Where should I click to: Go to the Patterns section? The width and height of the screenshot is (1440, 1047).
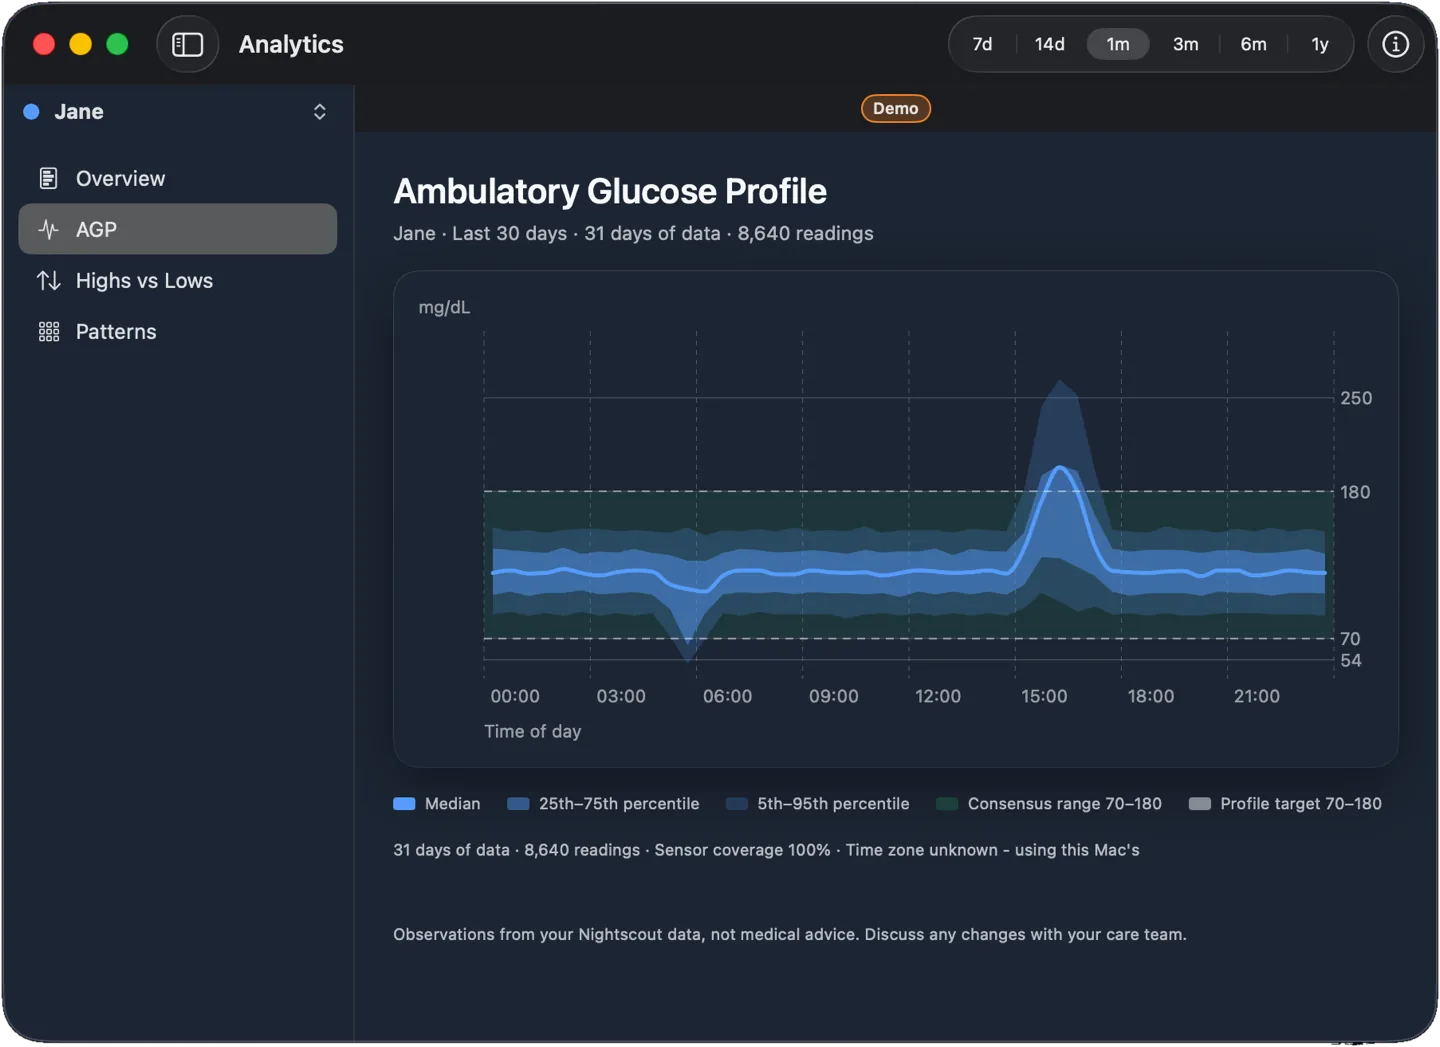coord(178,331)
